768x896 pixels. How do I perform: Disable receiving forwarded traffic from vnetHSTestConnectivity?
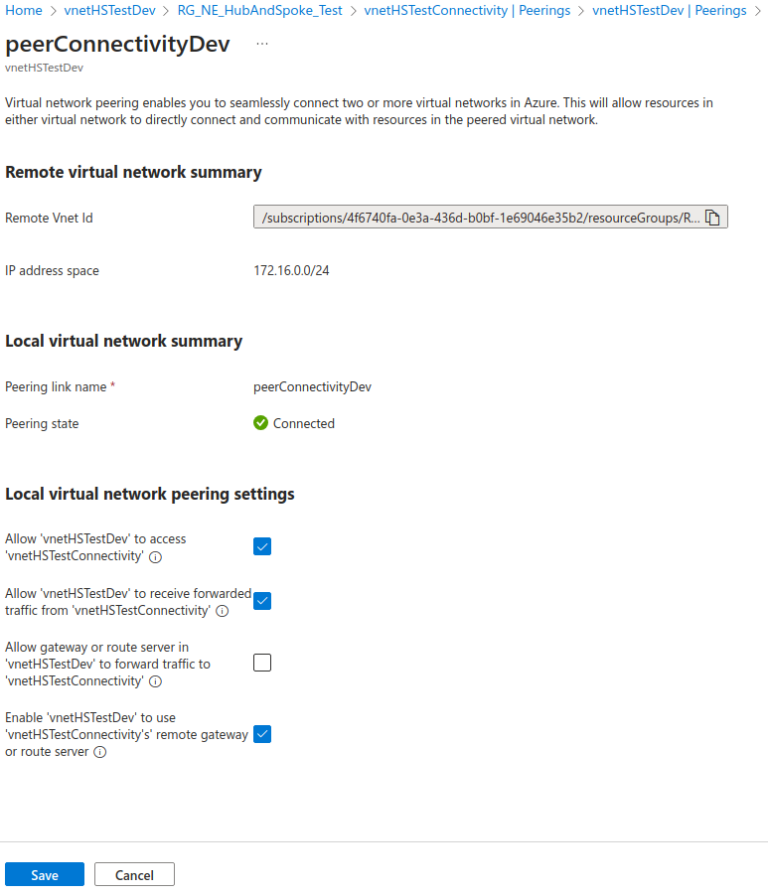coord(262,601)
